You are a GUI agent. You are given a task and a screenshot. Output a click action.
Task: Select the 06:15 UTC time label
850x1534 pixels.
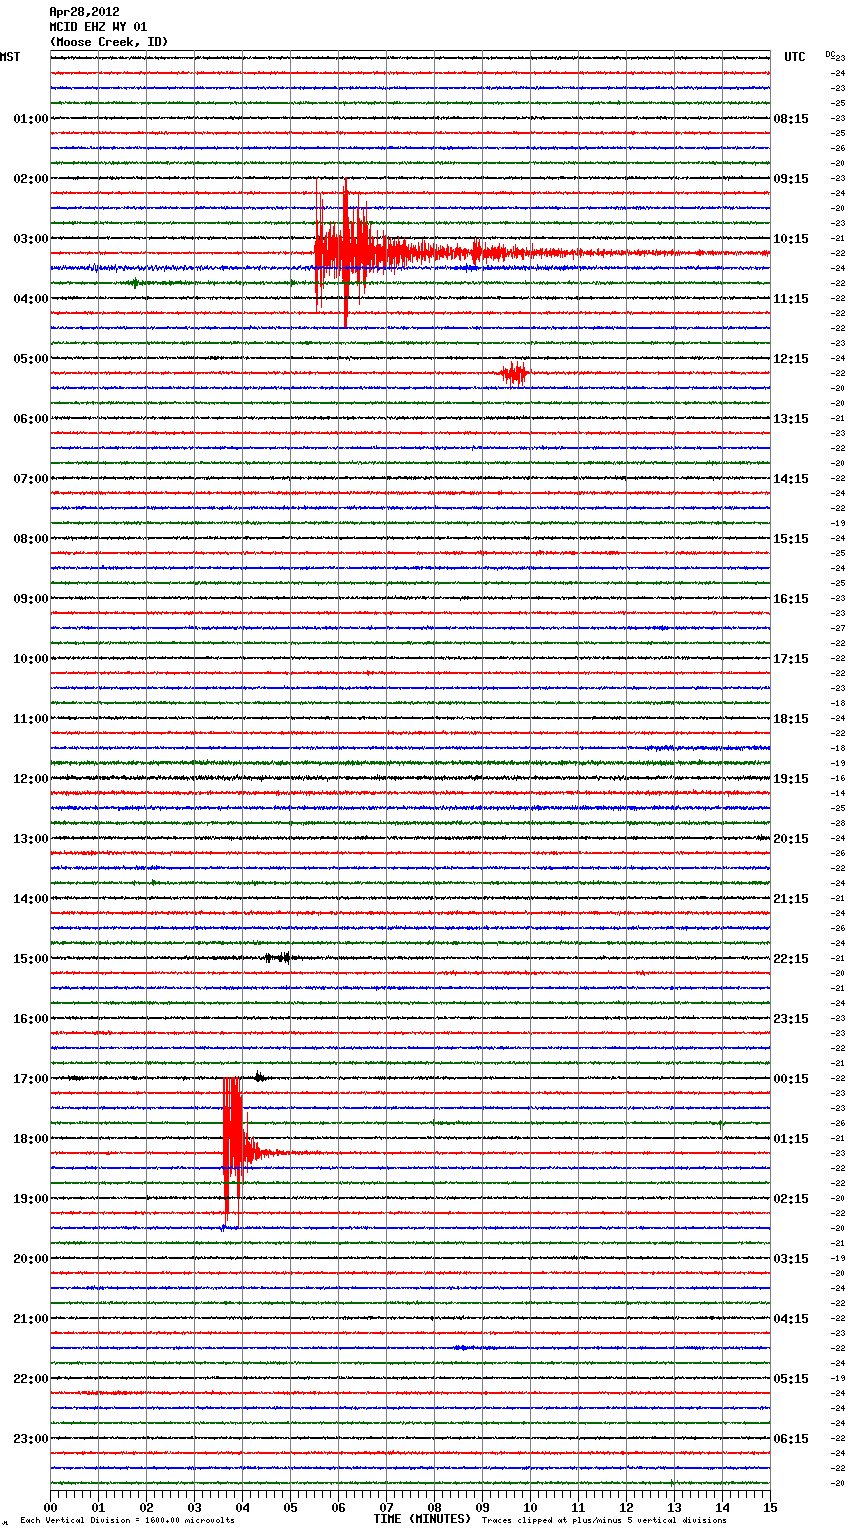coord(791,1439)
